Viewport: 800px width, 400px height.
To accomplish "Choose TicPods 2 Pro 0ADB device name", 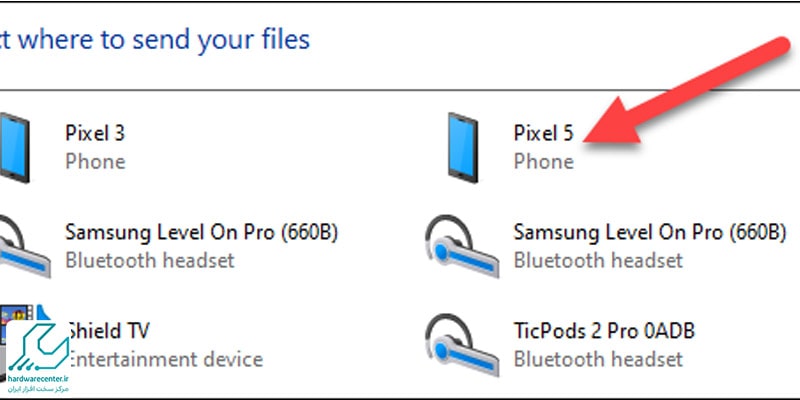I will (604, 330).
